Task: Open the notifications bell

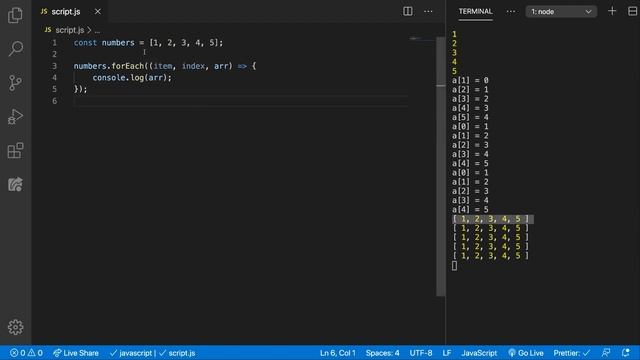Action: coord(626,353)
